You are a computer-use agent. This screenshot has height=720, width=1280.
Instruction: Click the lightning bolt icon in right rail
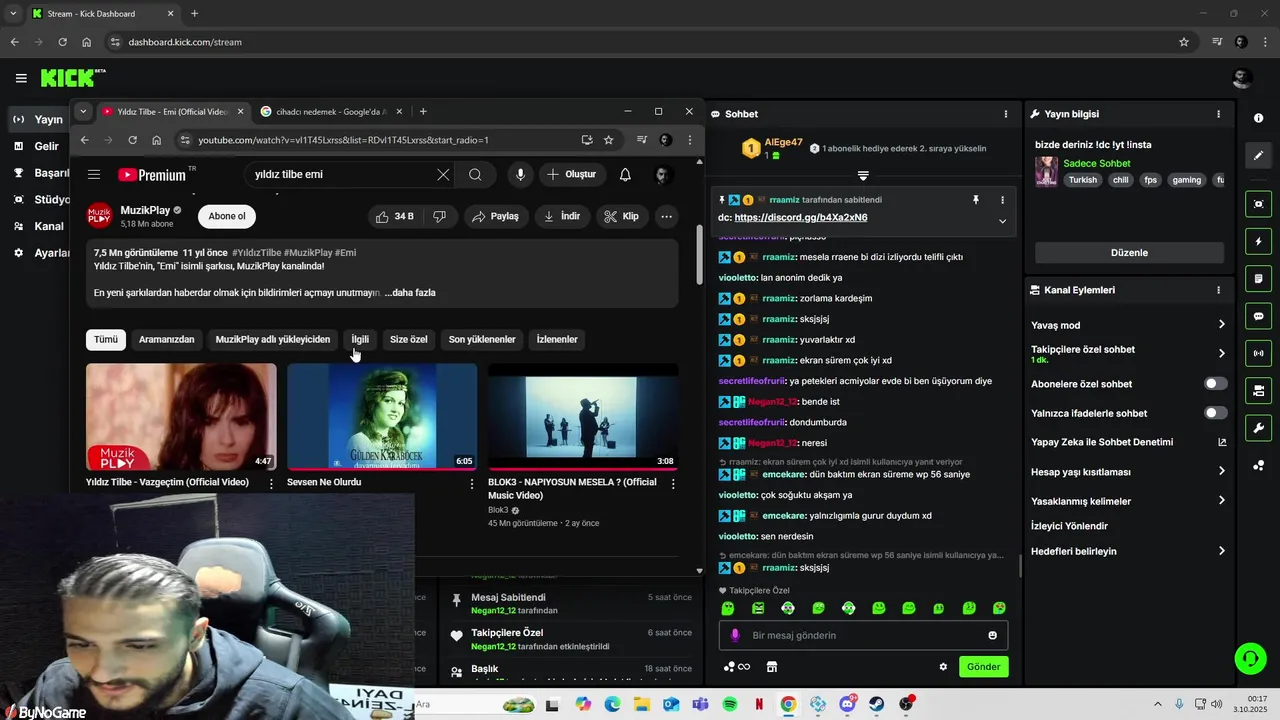pos(1258,242)
